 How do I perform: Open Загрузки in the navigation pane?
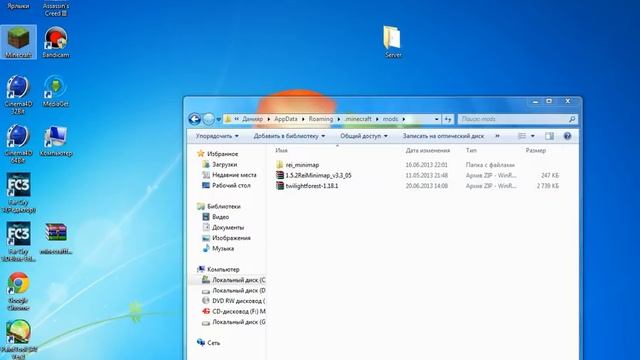(224, 164)
